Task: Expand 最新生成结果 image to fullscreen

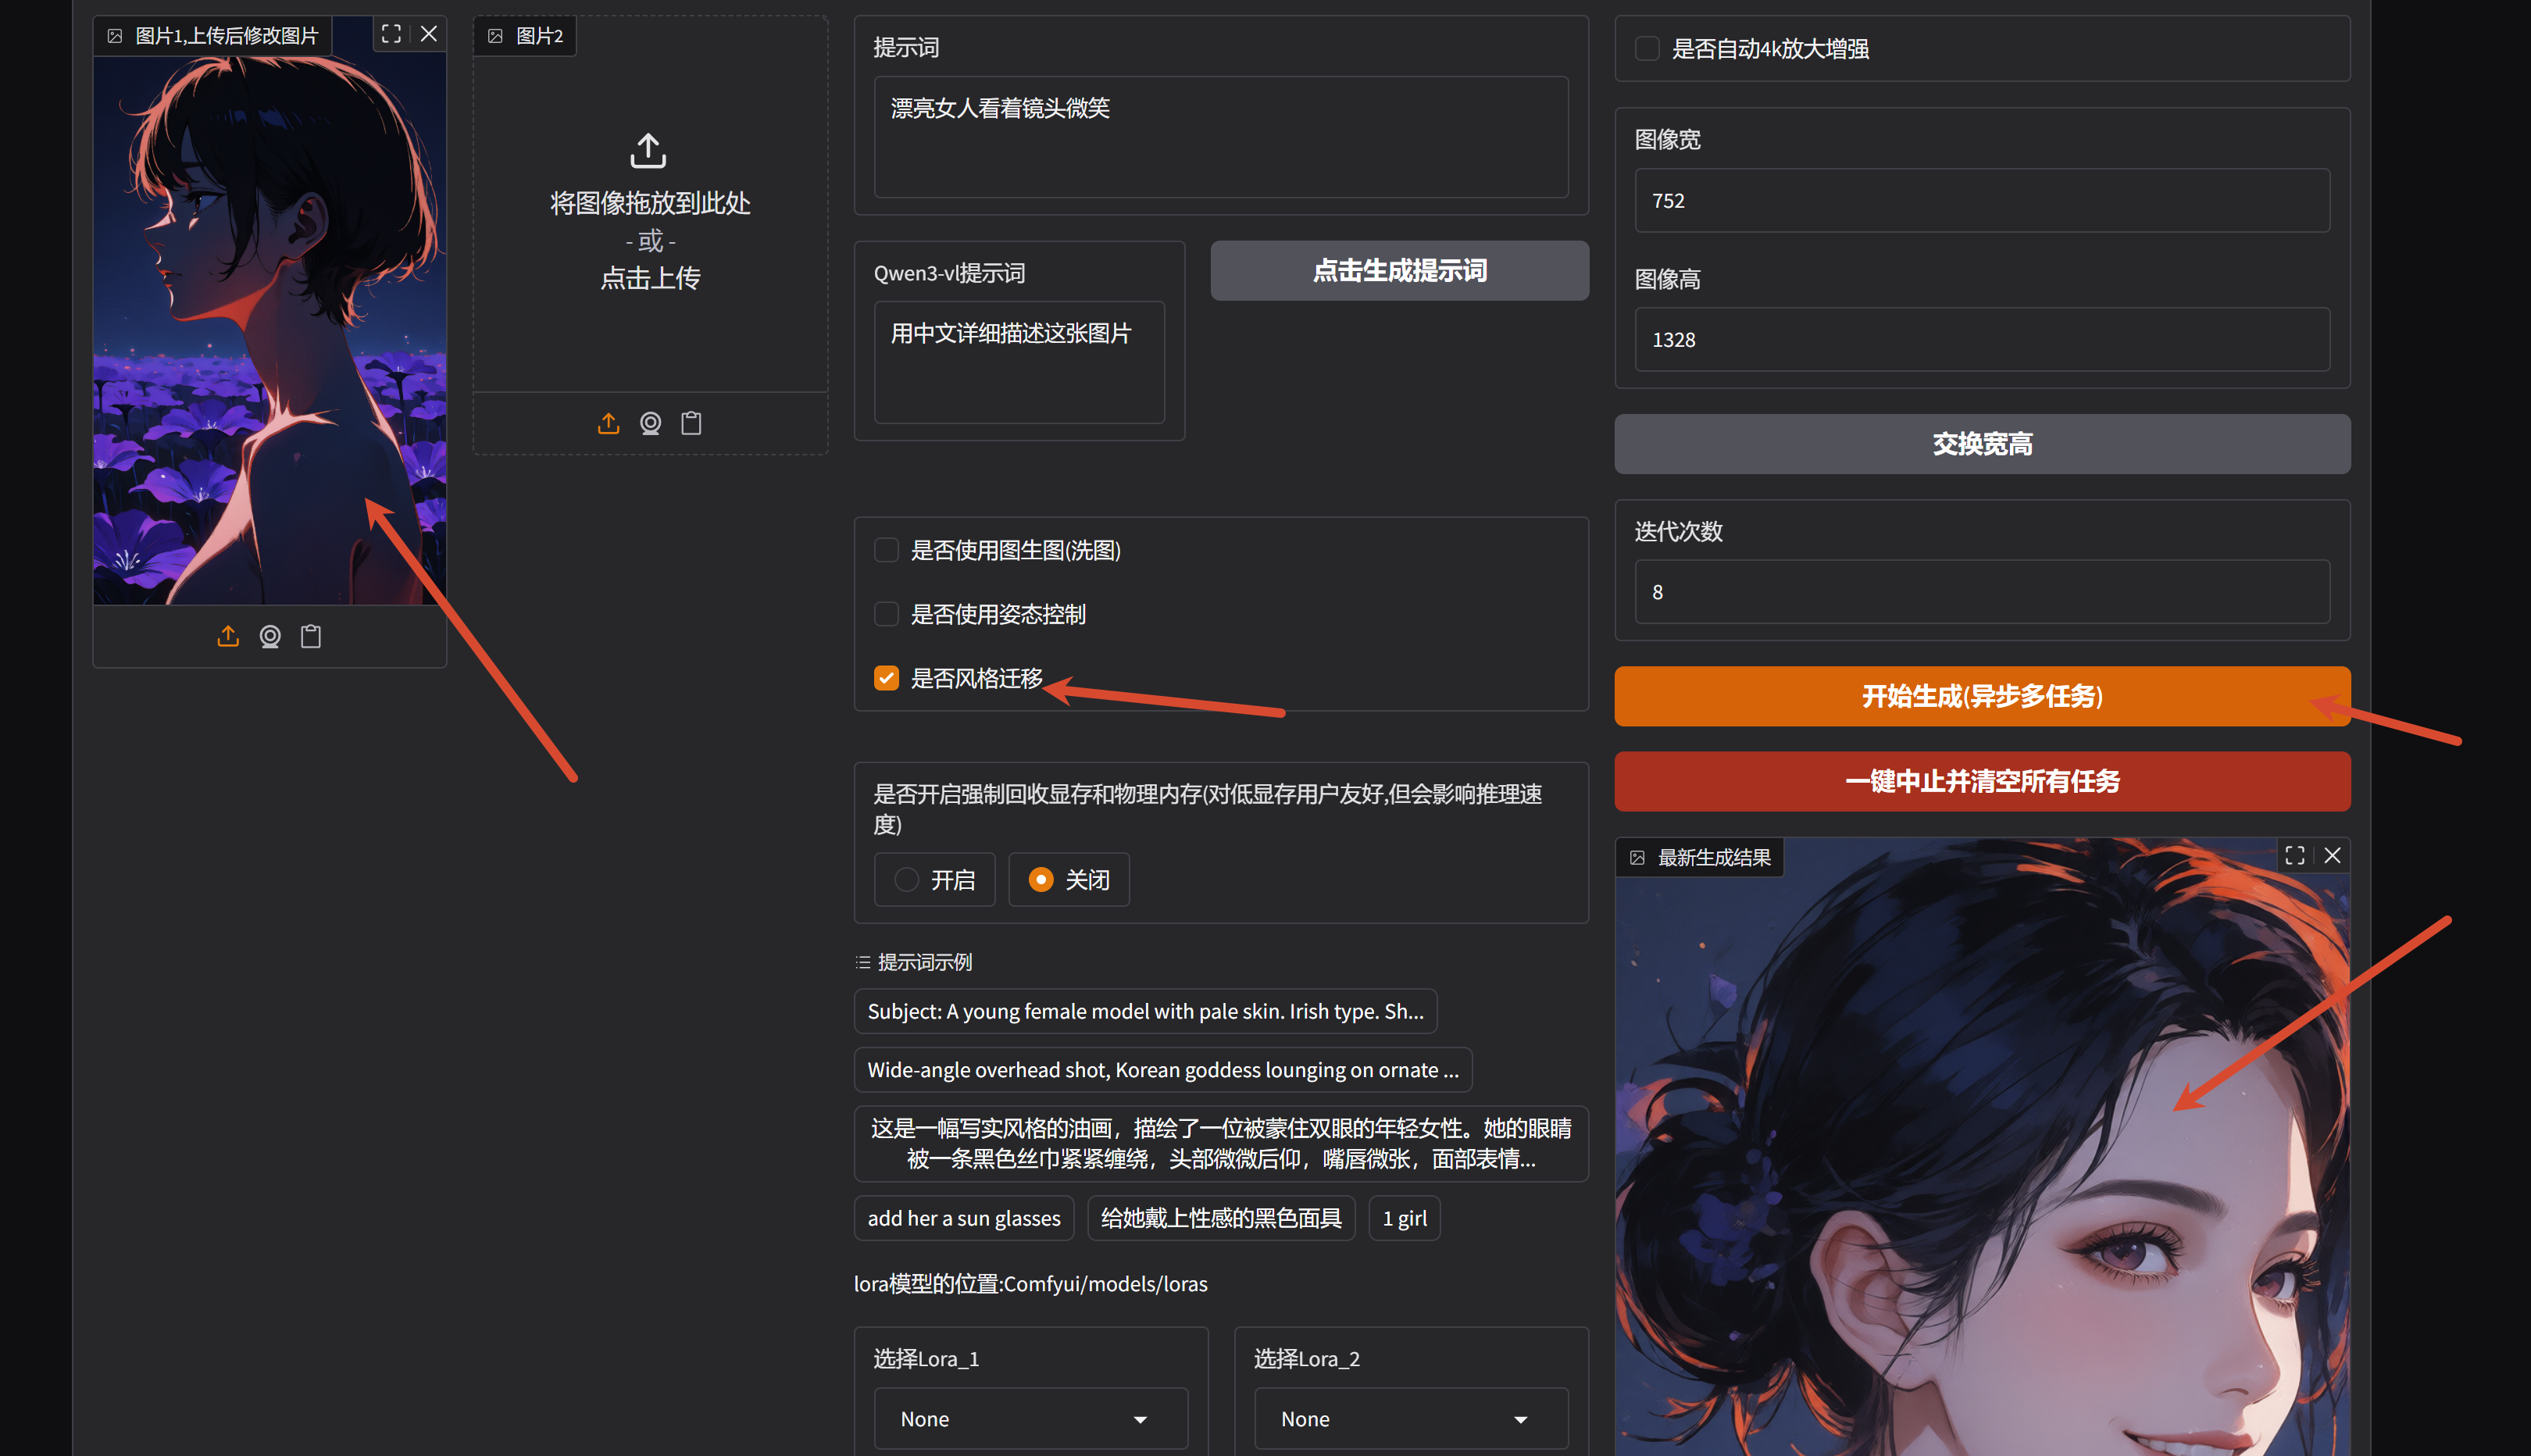Action: [x=2294, y=855]
